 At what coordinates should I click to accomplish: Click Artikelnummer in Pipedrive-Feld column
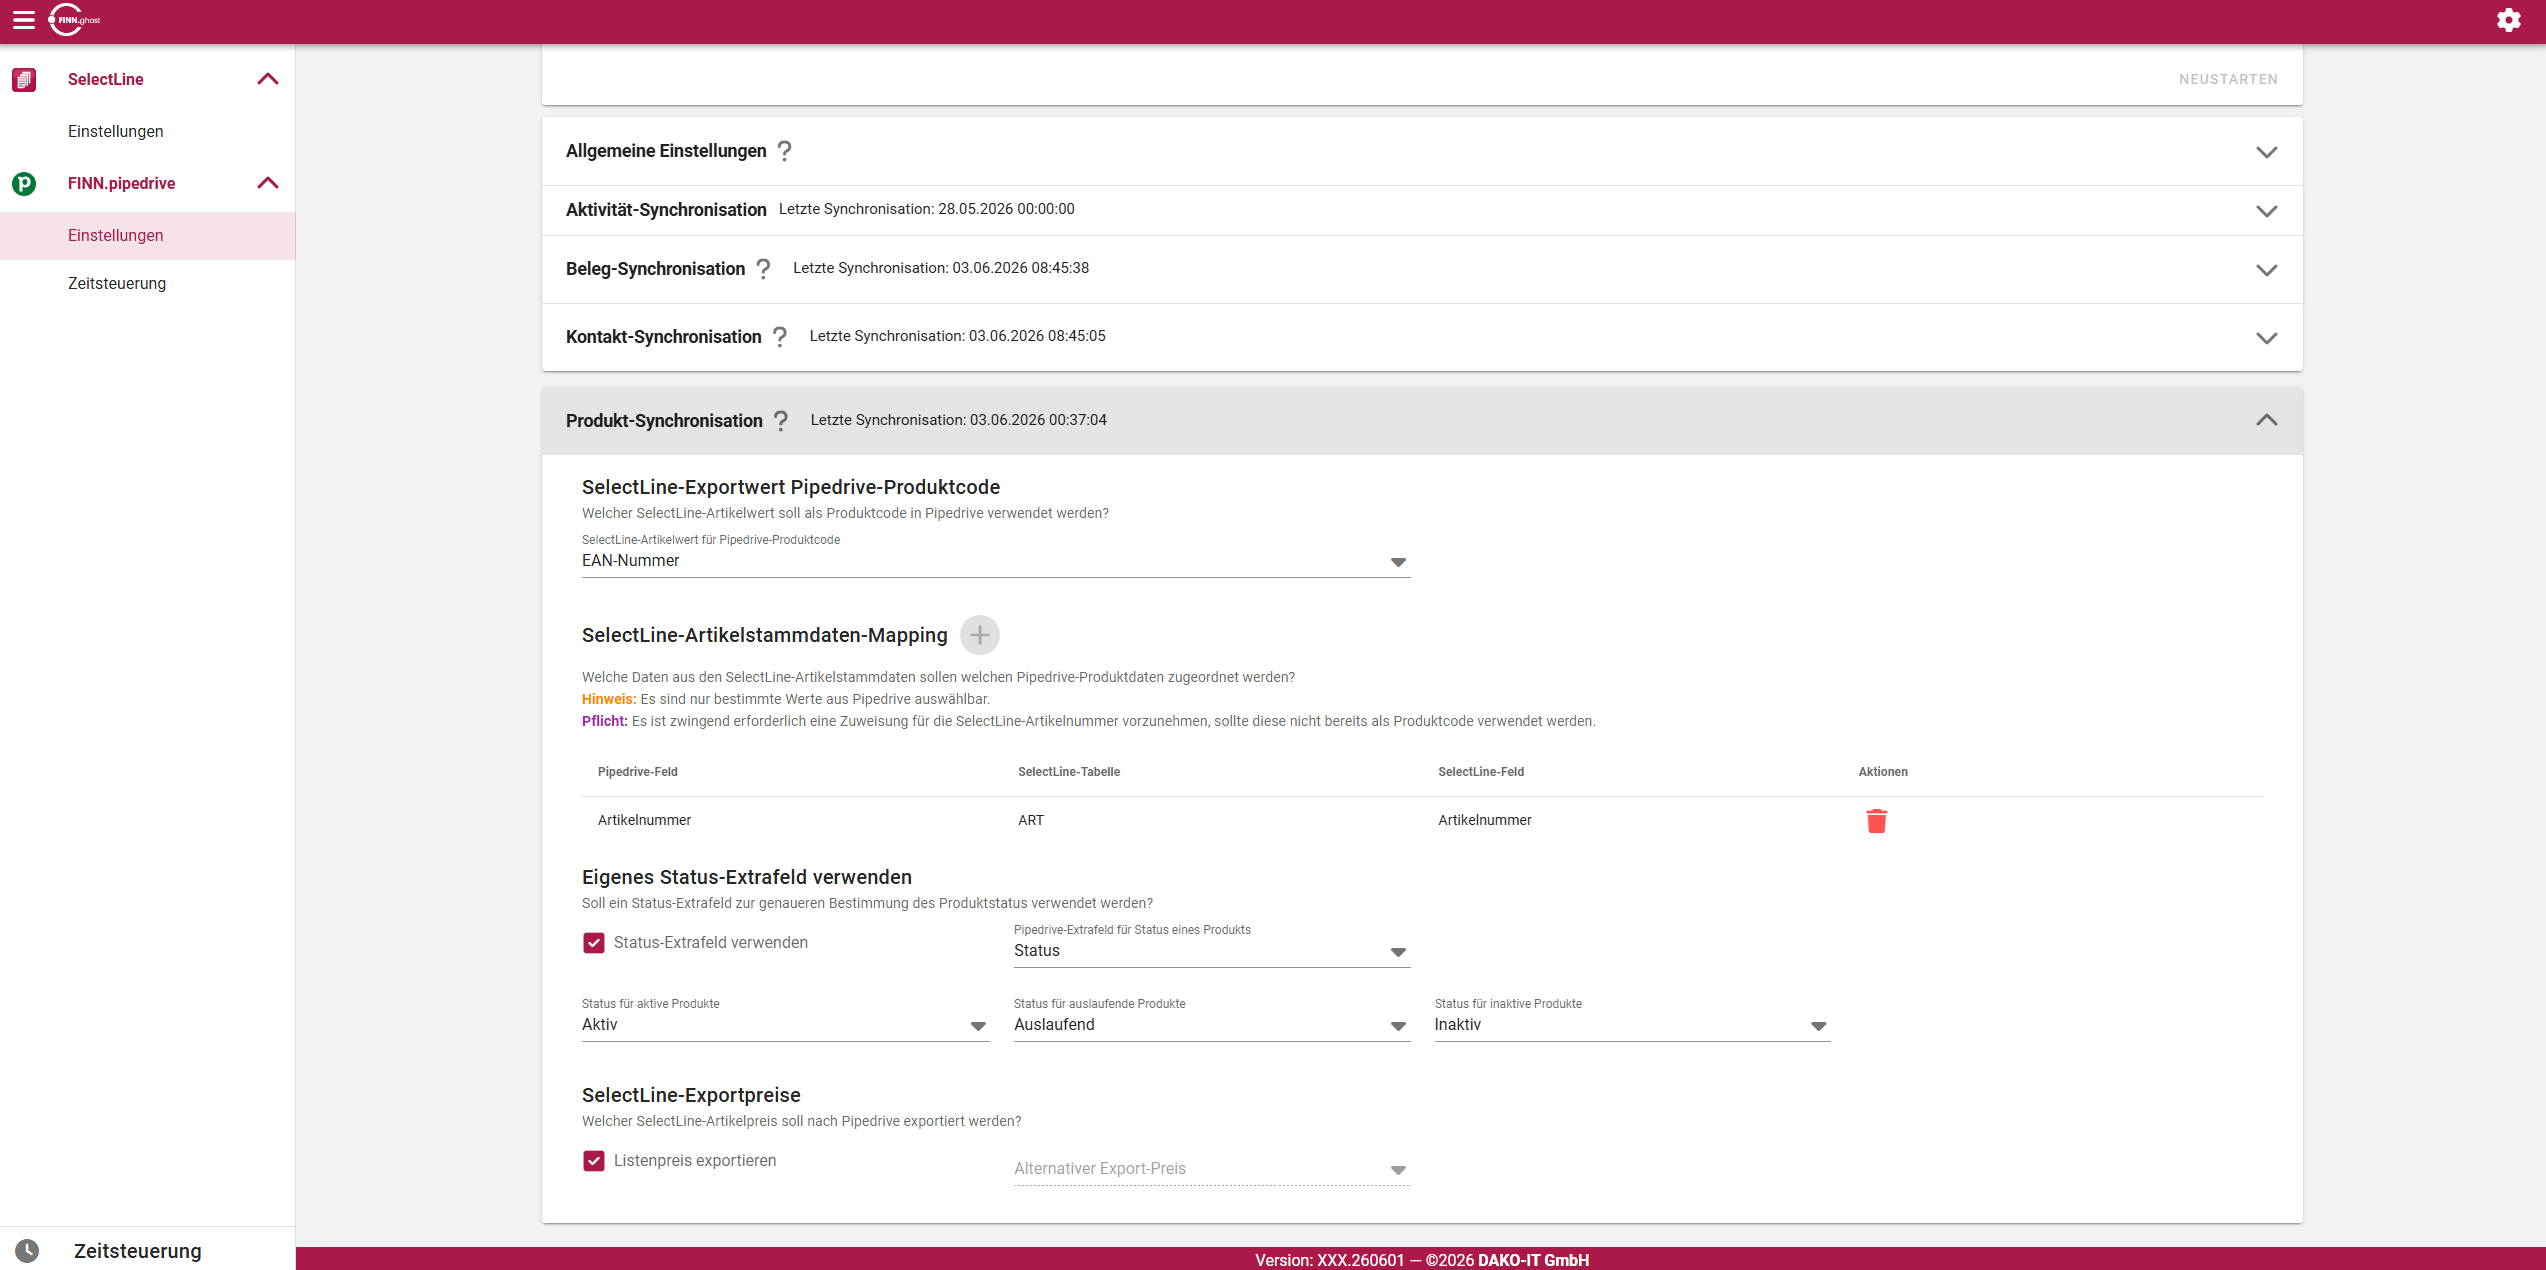coord(645,821)
